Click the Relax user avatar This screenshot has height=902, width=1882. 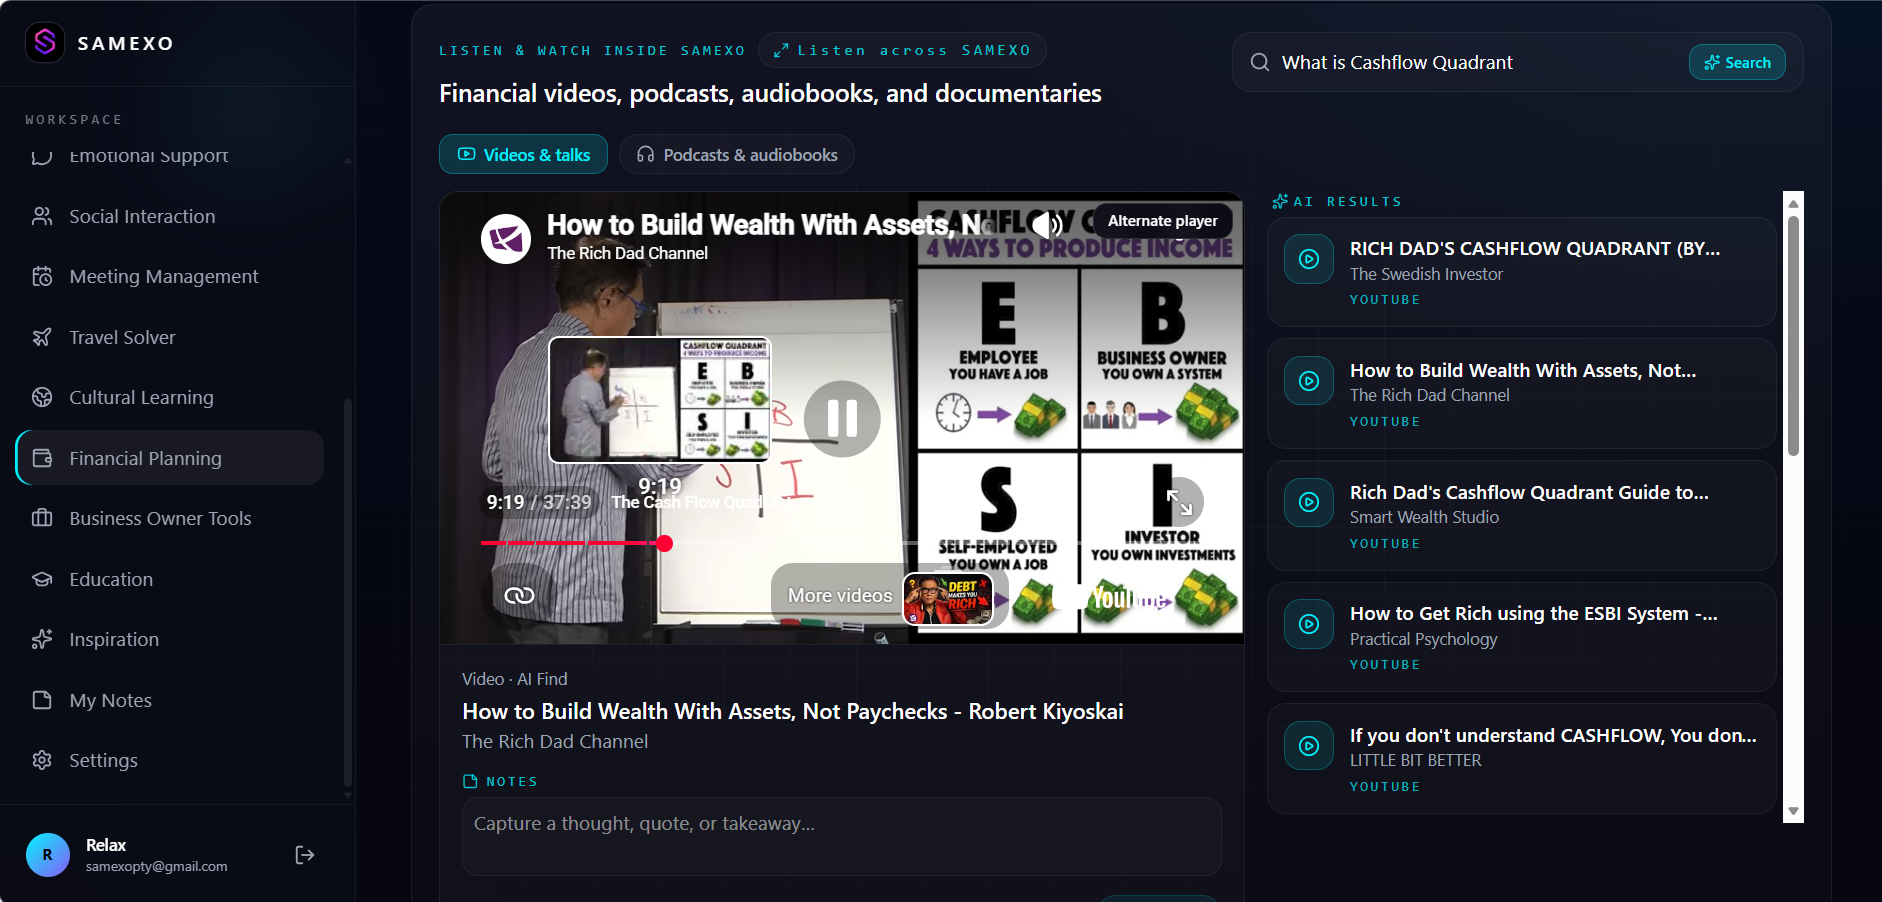coord(47,855)
